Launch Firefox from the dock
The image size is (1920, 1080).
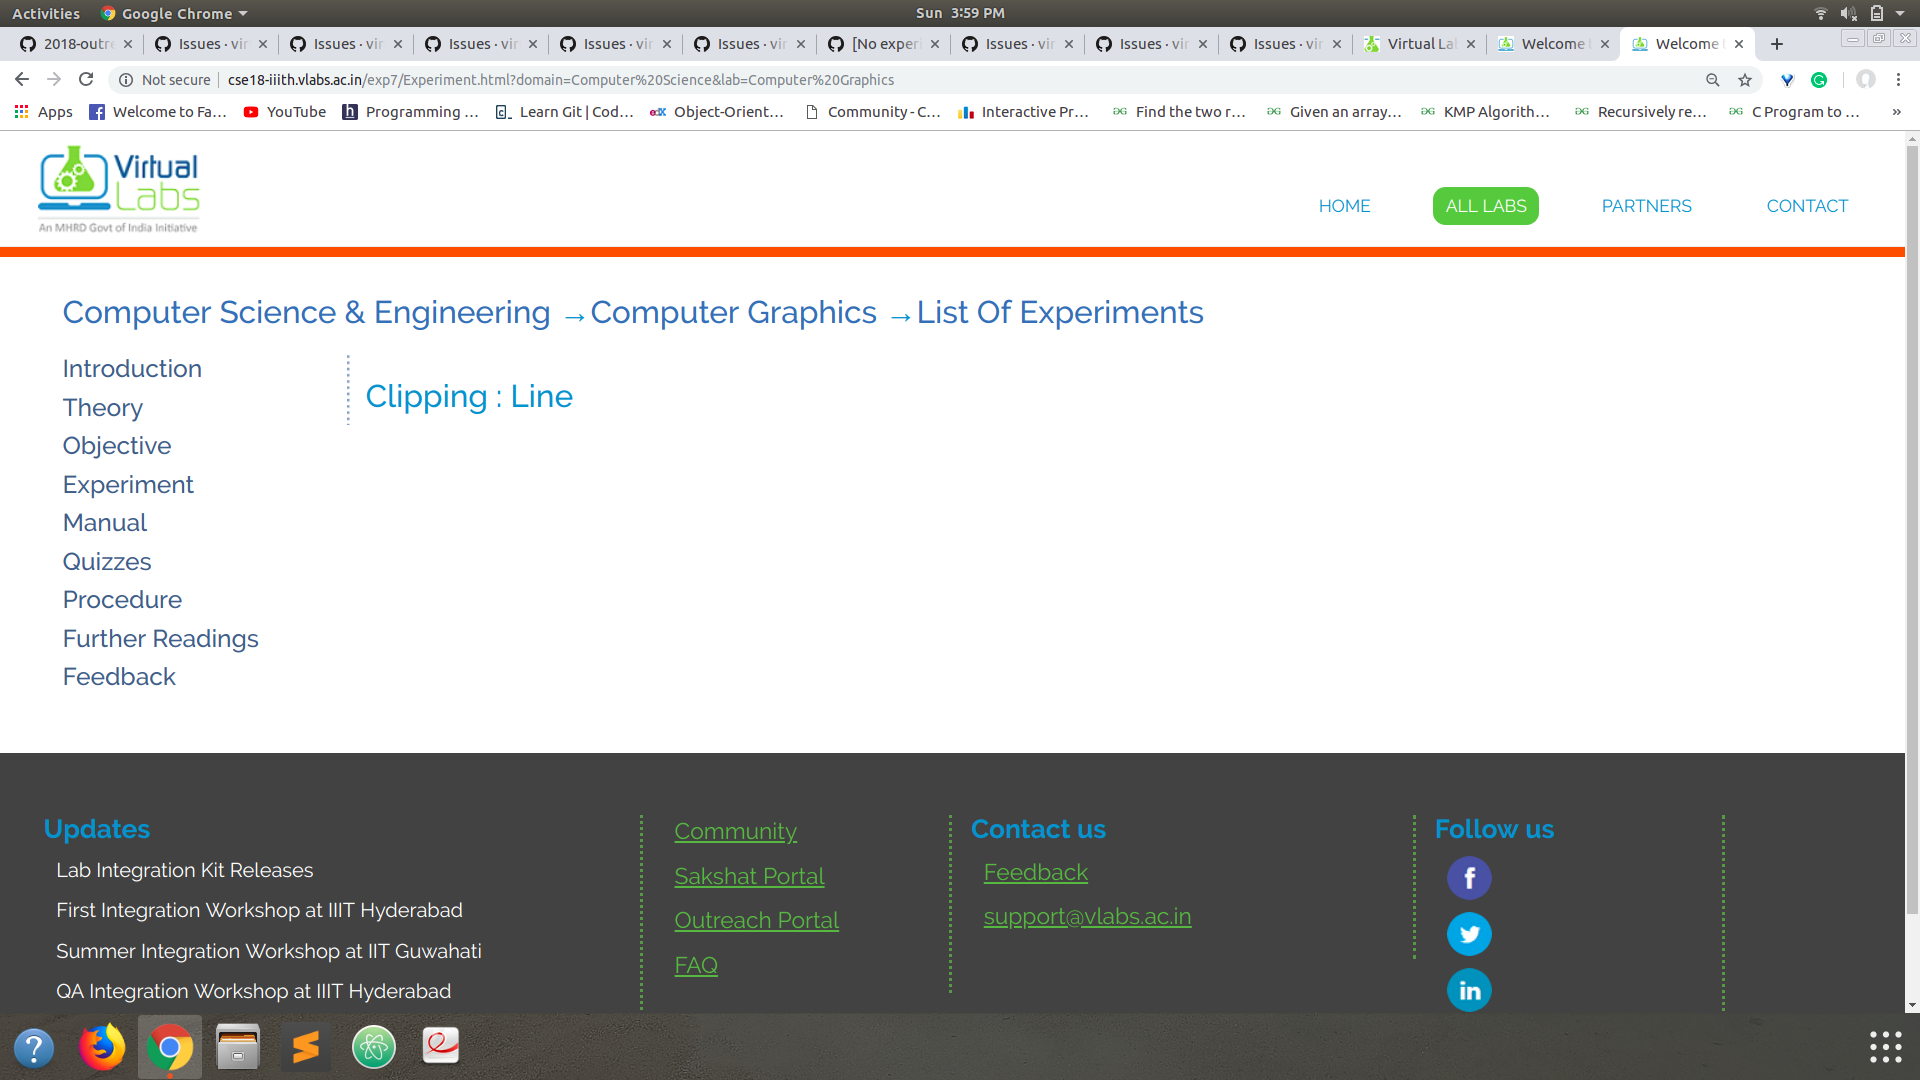click(x=102, y=1047)
